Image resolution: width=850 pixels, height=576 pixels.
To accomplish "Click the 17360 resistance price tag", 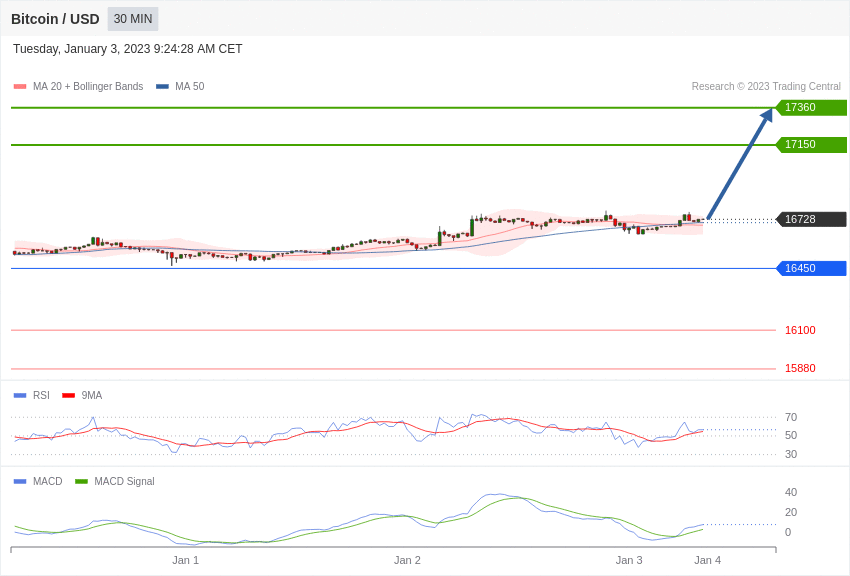I will tap(811, 107).
